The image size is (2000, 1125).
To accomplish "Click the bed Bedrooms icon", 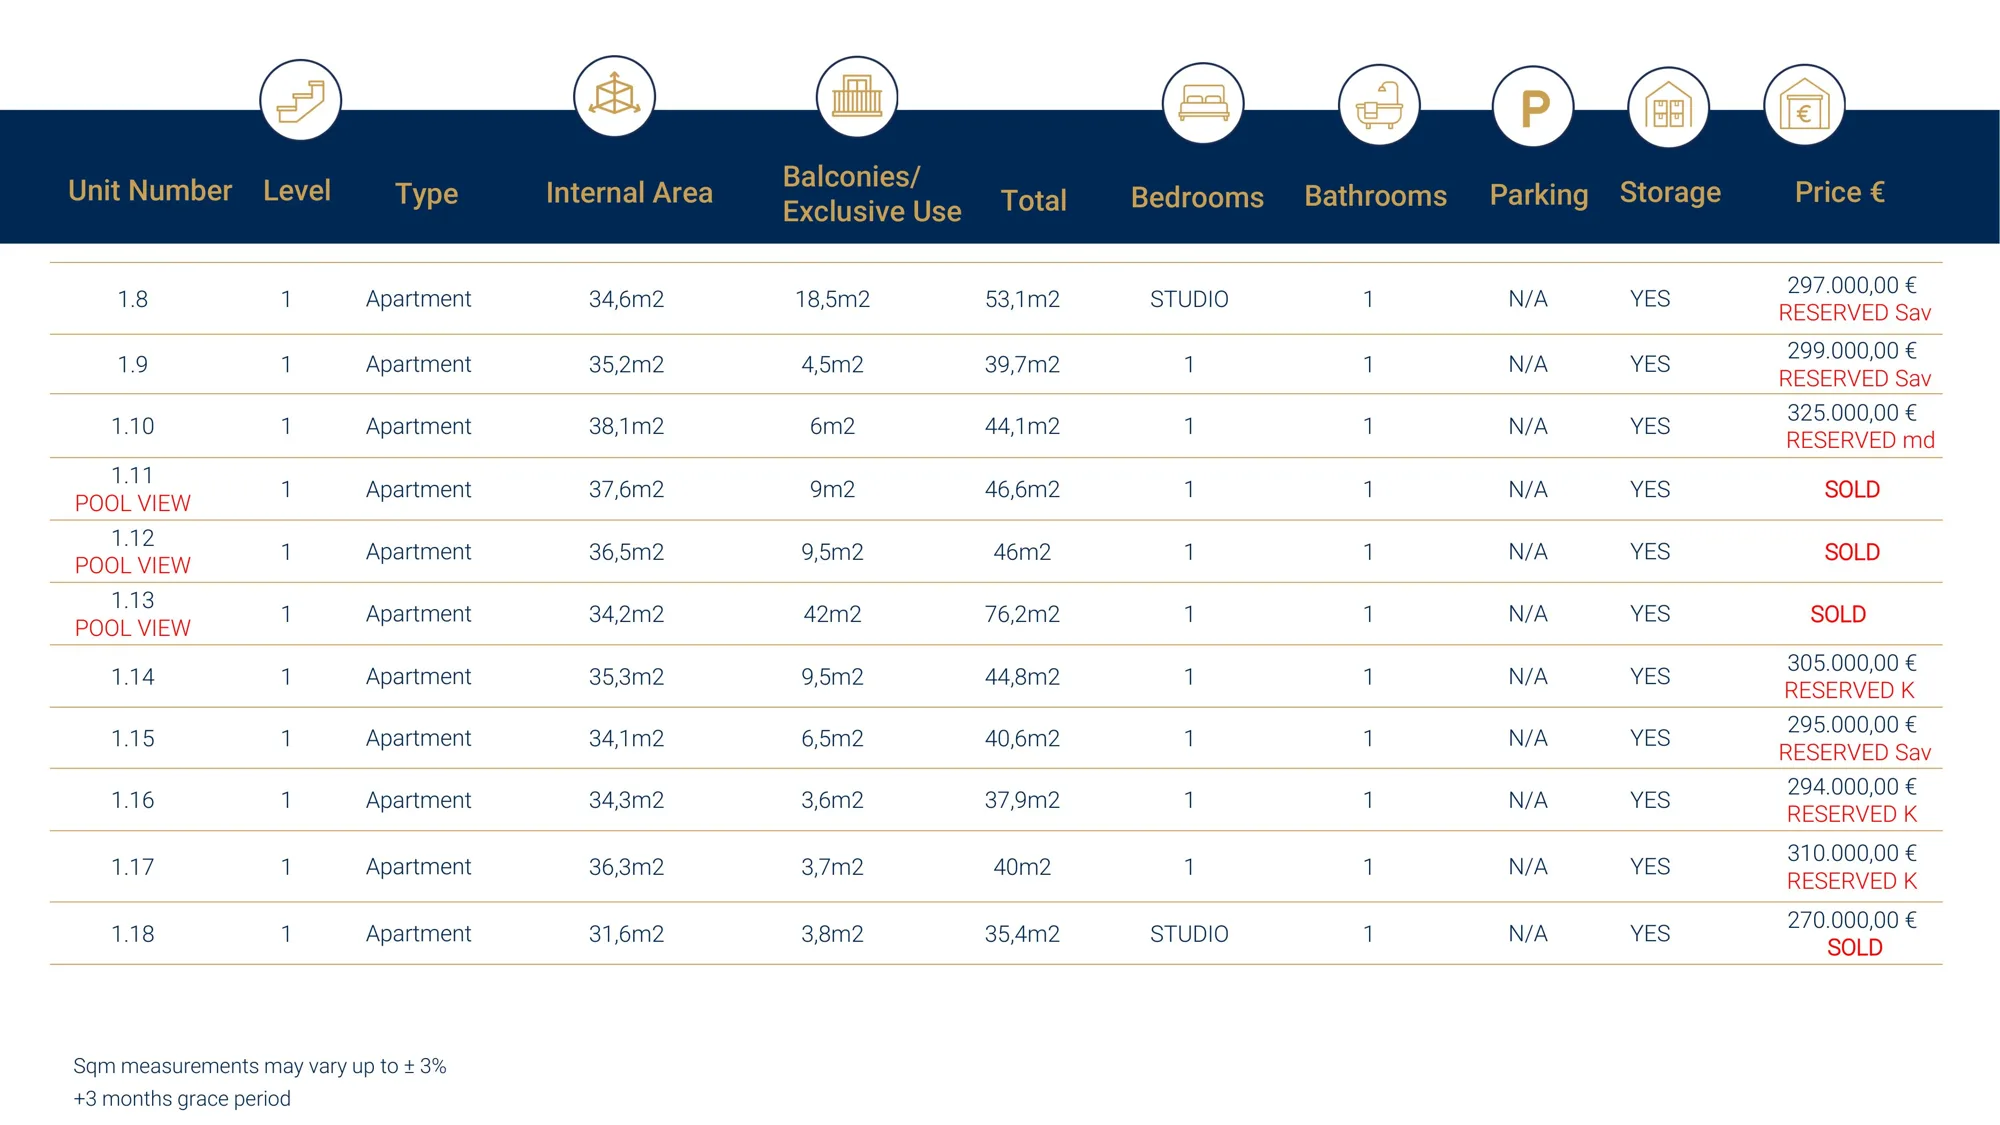I will [1203, 103].
